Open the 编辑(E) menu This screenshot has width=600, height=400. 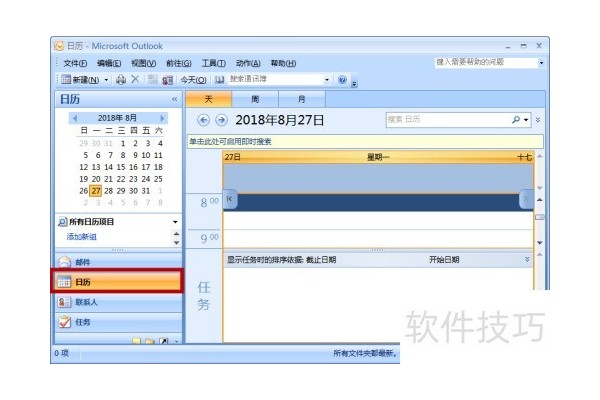(x=109, y=64)
